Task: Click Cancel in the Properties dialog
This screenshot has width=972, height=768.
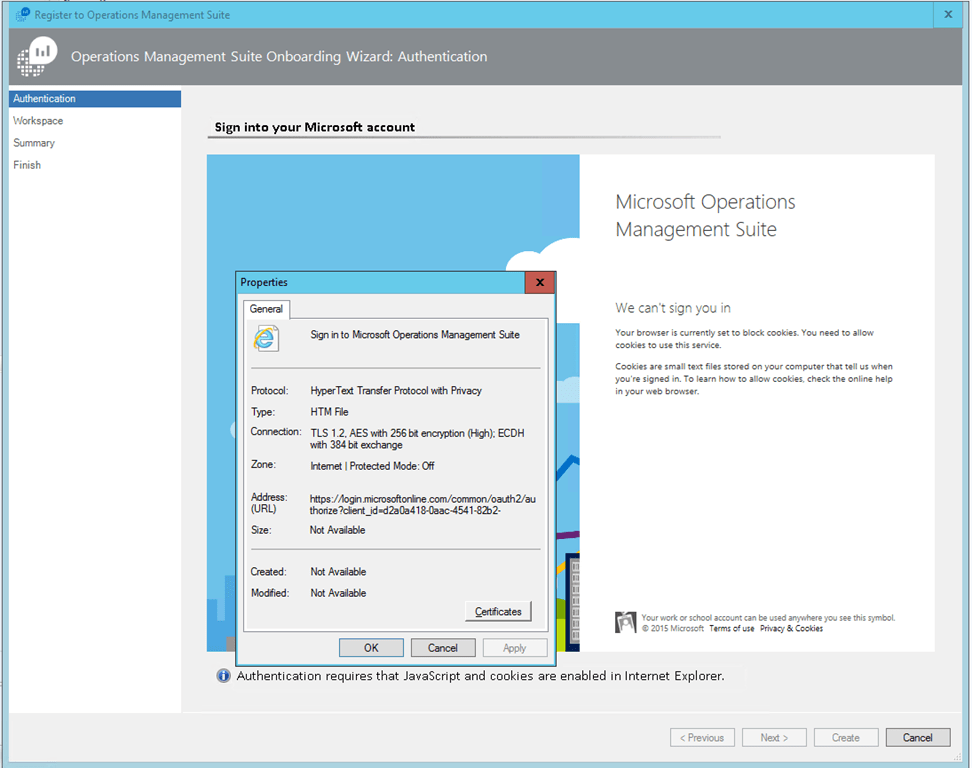Action: [443, 648]
